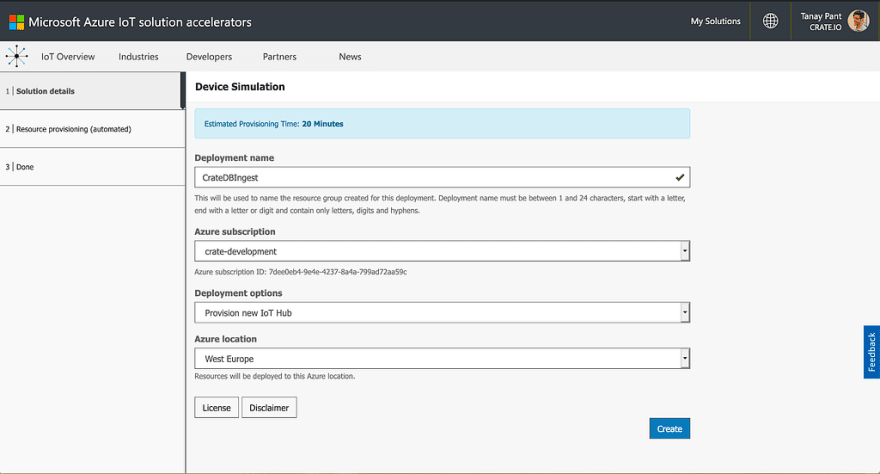Expand the Azure location dropdown

coord(442,358)
